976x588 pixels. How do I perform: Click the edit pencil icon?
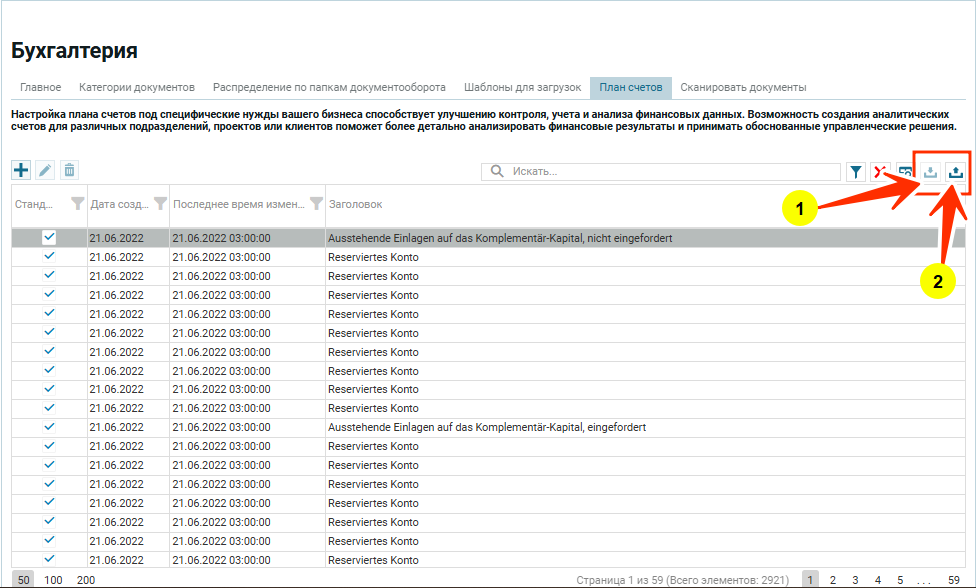tap(45, 170)
